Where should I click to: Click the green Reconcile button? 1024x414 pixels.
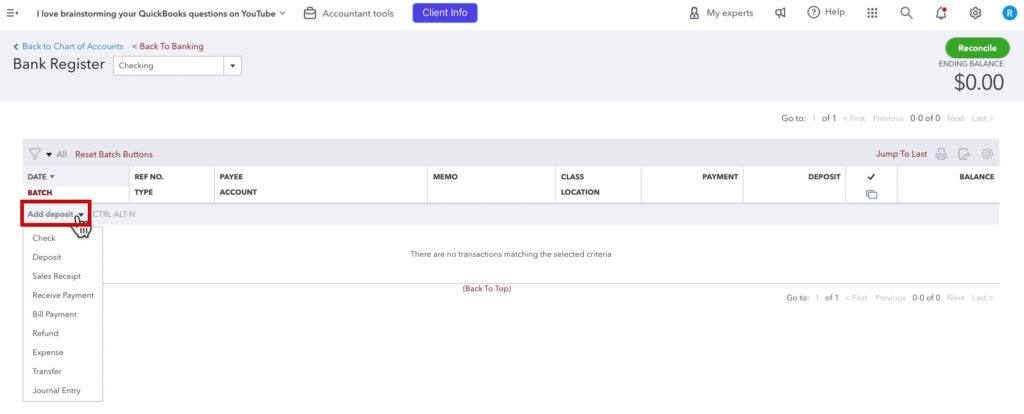coord(977,48)
